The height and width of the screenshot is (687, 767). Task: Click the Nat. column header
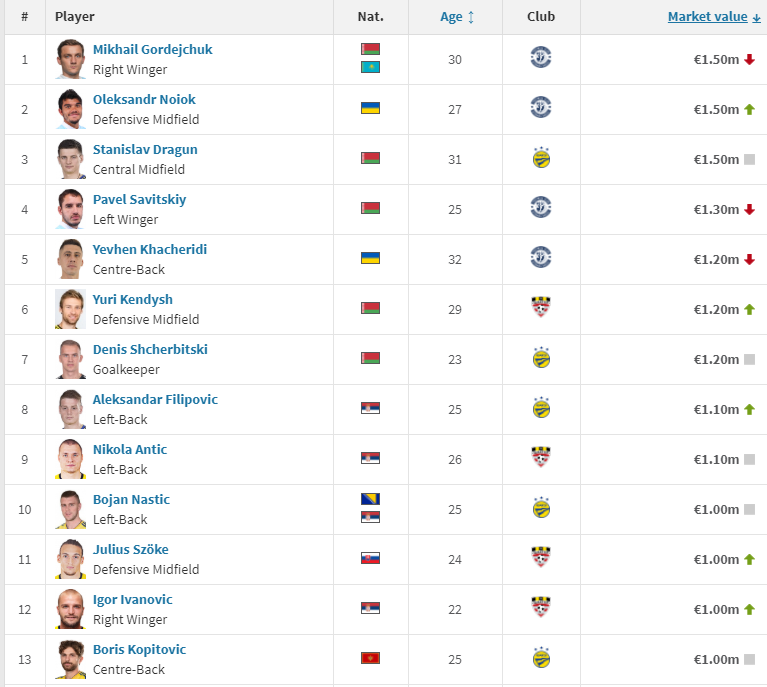370,17
